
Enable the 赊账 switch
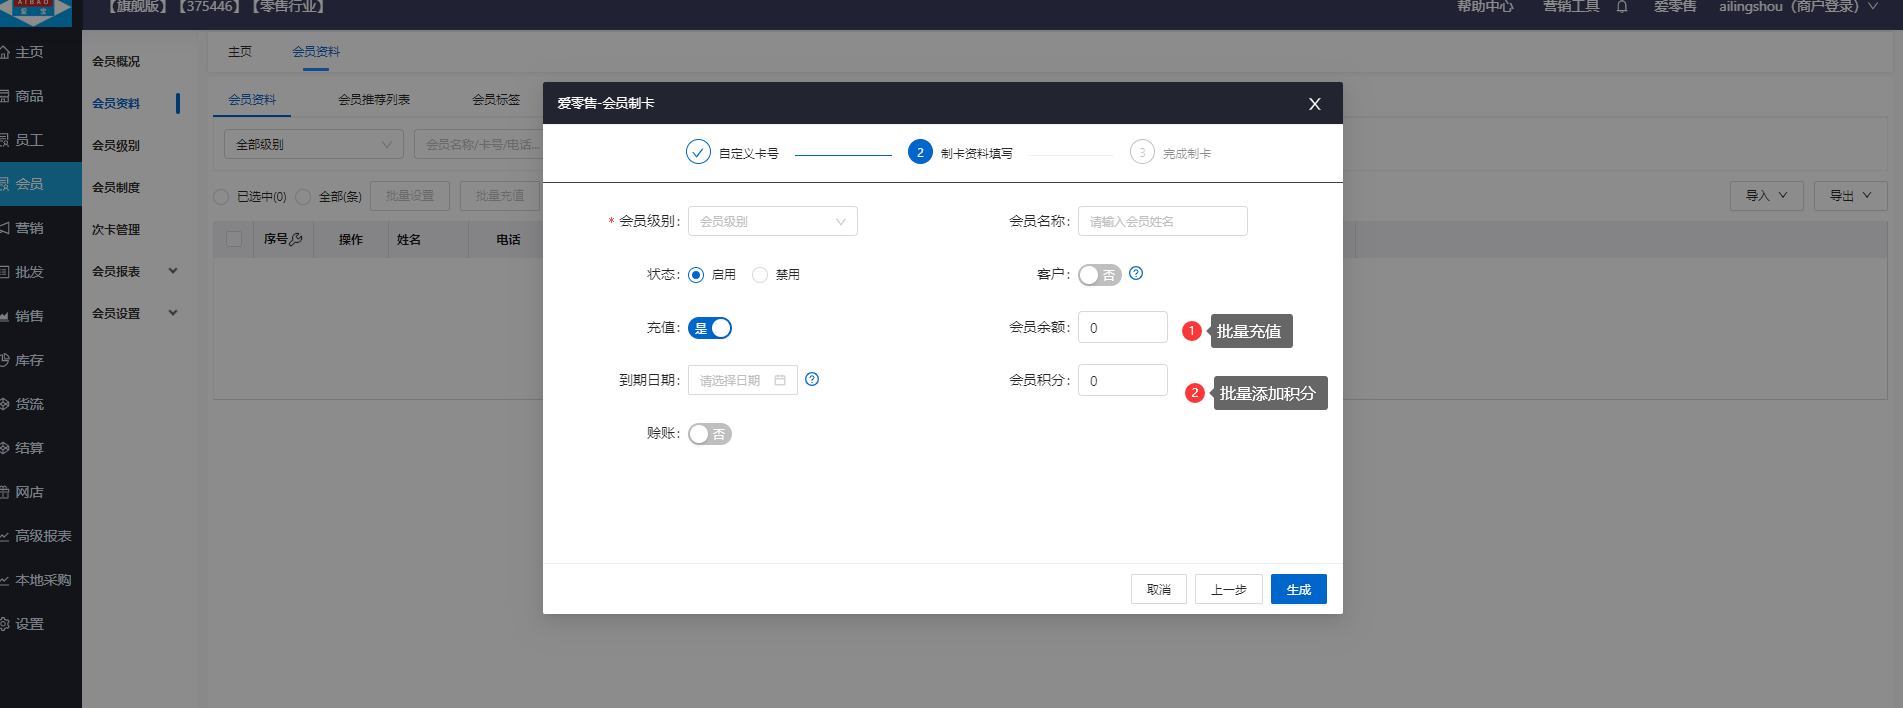(x=710, y=434)
